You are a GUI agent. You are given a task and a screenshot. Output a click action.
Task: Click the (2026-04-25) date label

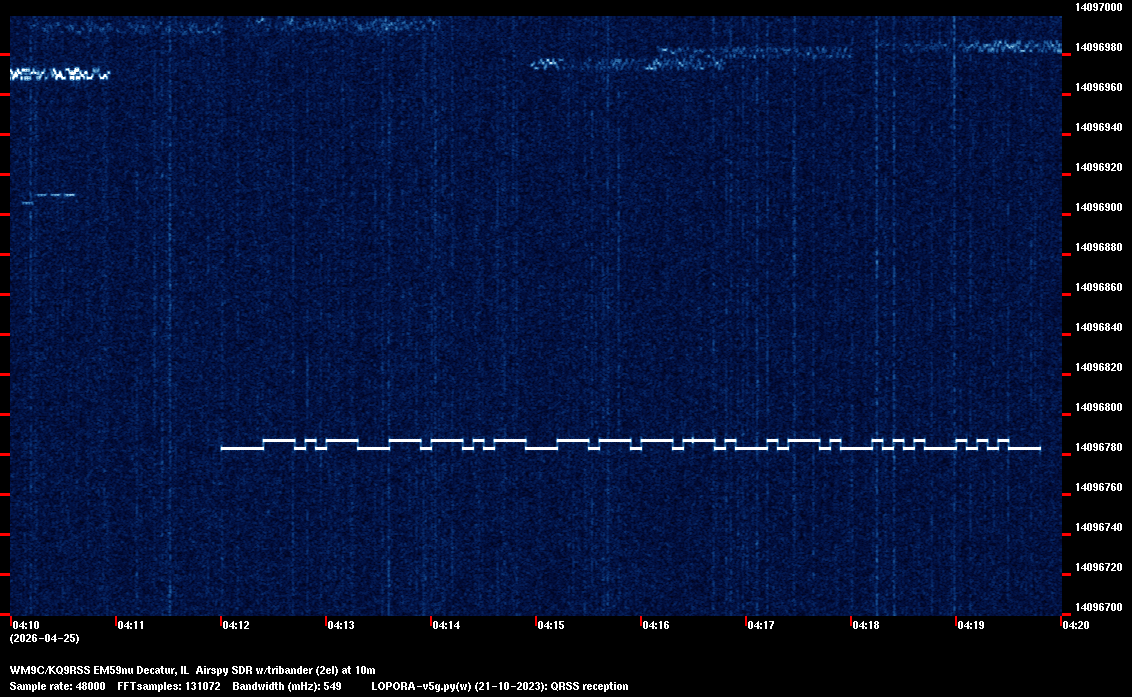[x=44, y=638]
